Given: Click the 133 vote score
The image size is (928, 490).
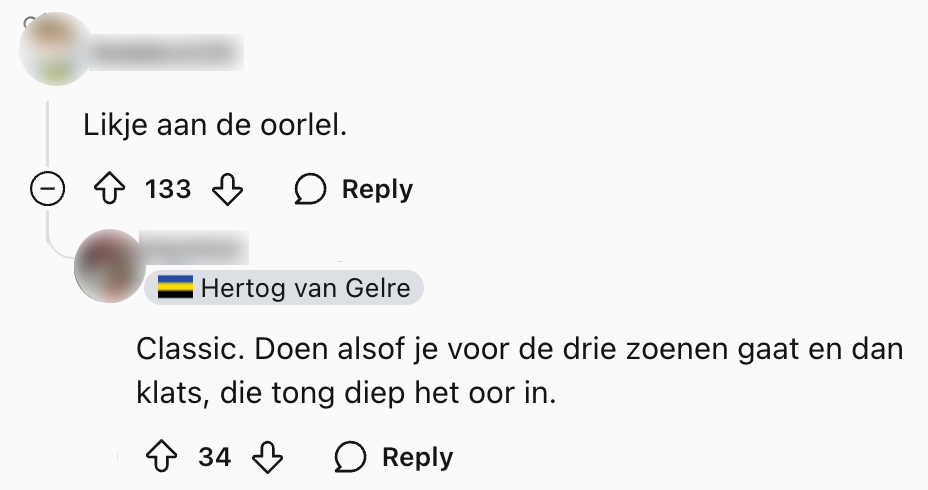Looking at the screenshot, I should click(167, 189).
